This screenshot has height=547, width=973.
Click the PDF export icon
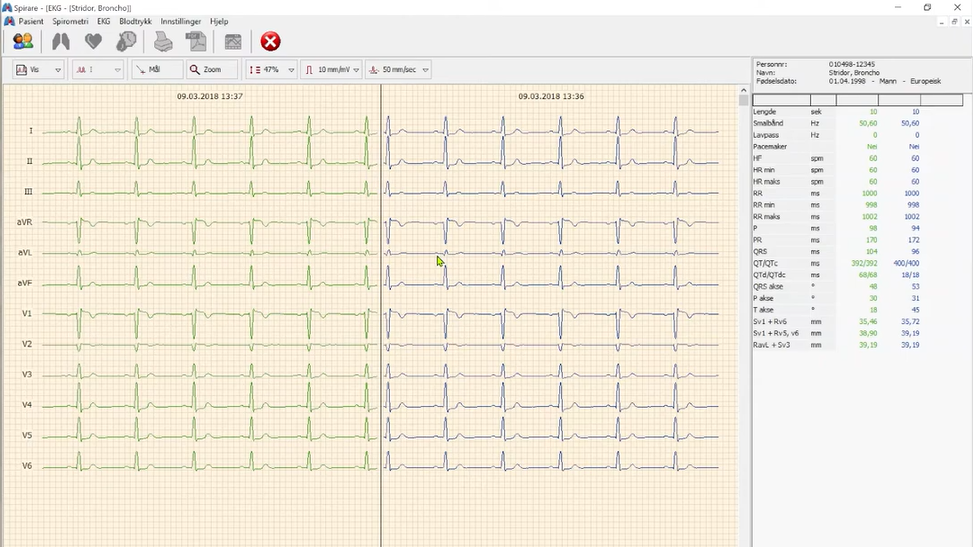pos(196,42)
